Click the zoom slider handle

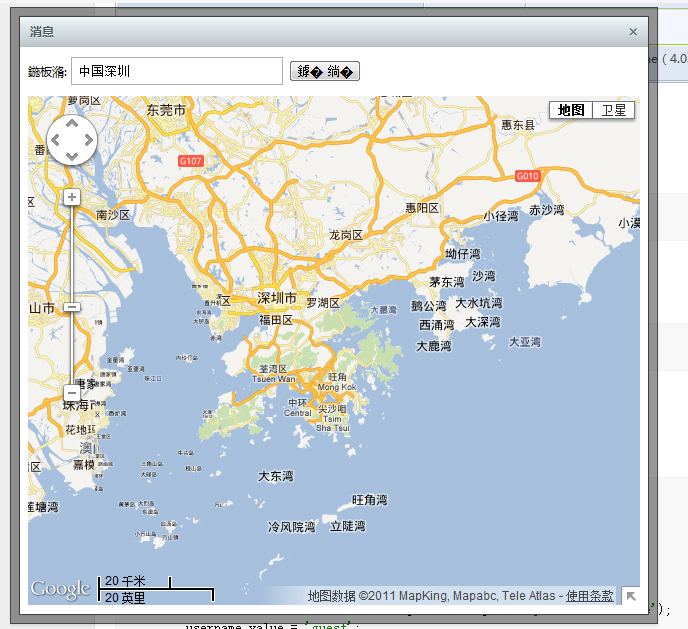coord(72,307)
